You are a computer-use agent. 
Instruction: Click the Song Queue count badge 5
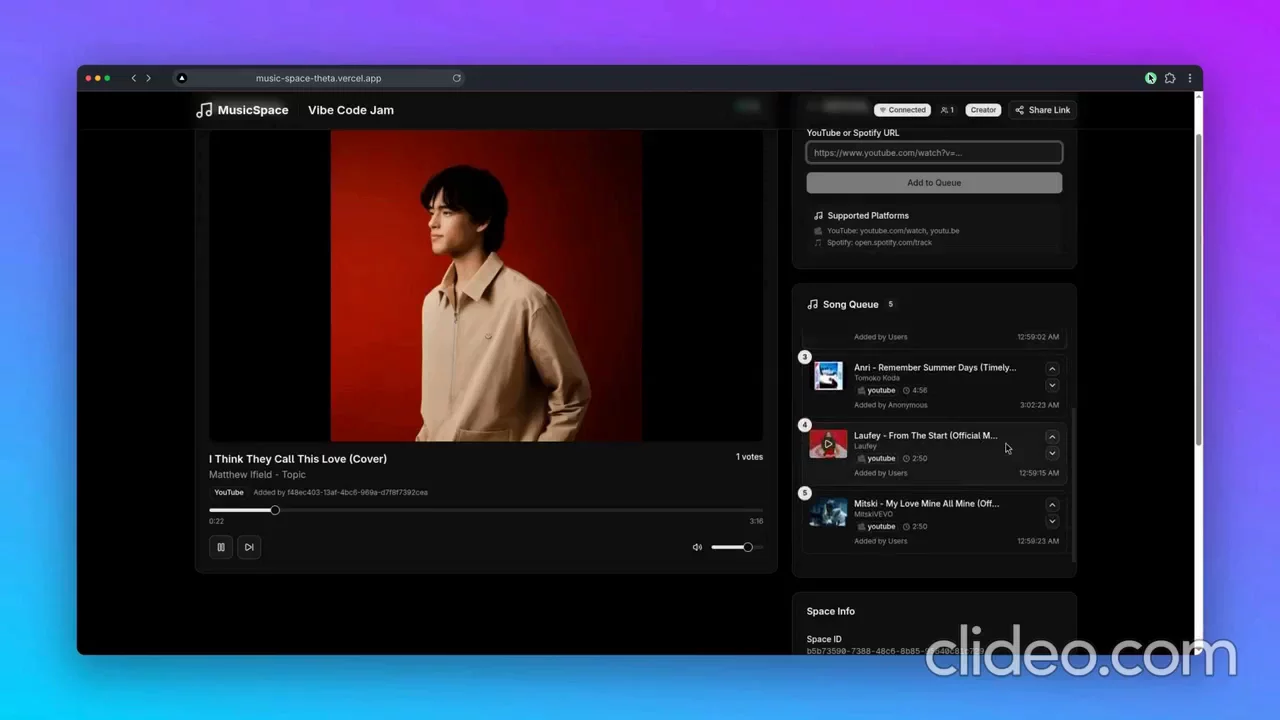pos(890,304)
